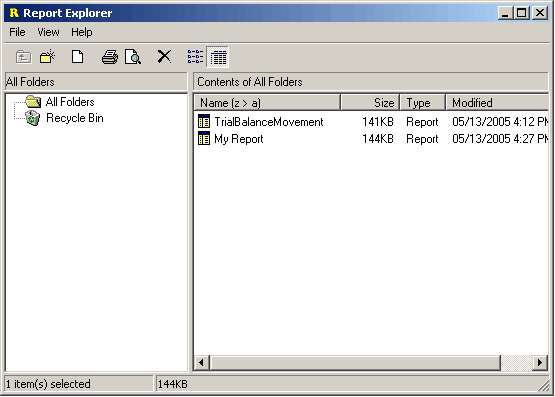Delete selected item with X icon

click(164, 57)
